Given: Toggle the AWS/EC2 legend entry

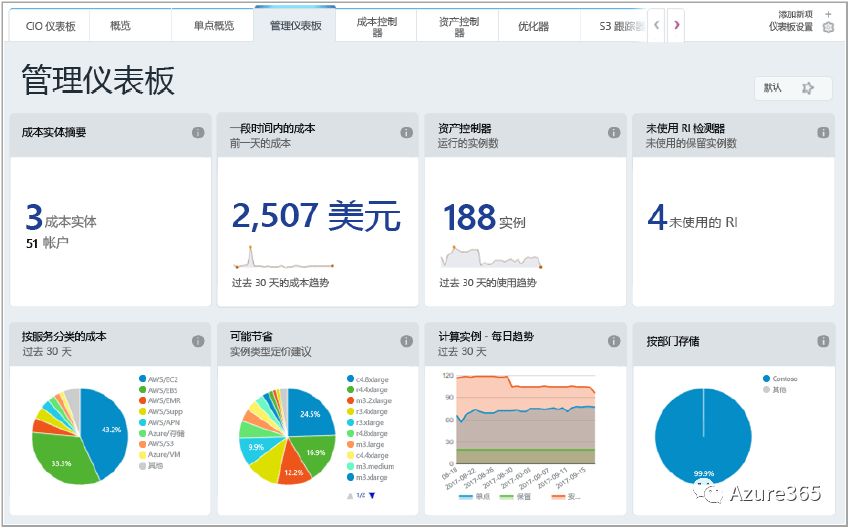Looking at the screenshot, I should [161, 379].
